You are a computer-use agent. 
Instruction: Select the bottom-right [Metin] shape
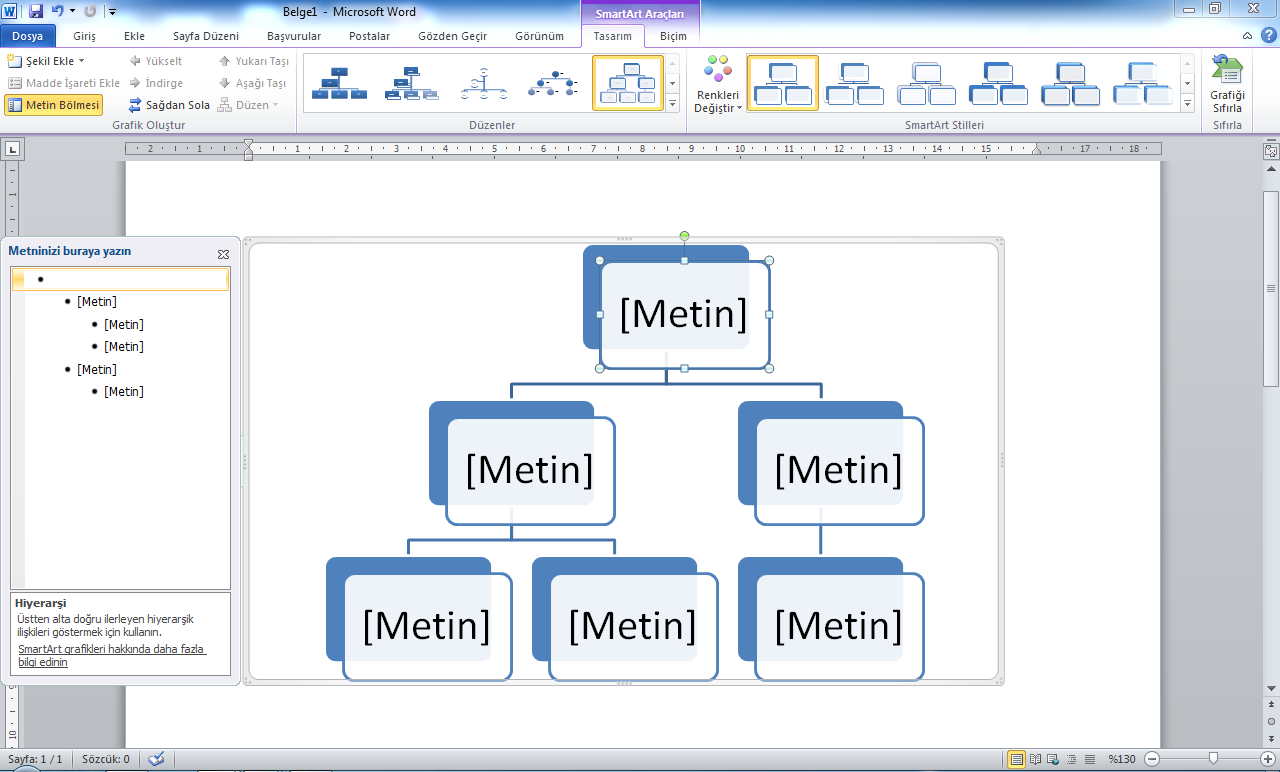point(839,626)
